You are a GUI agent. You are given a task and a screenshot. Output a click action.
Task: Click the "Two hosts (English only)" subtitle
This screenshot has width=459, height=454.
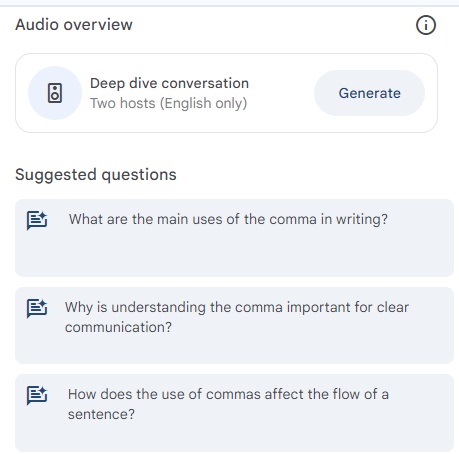[x=168, y=103]
